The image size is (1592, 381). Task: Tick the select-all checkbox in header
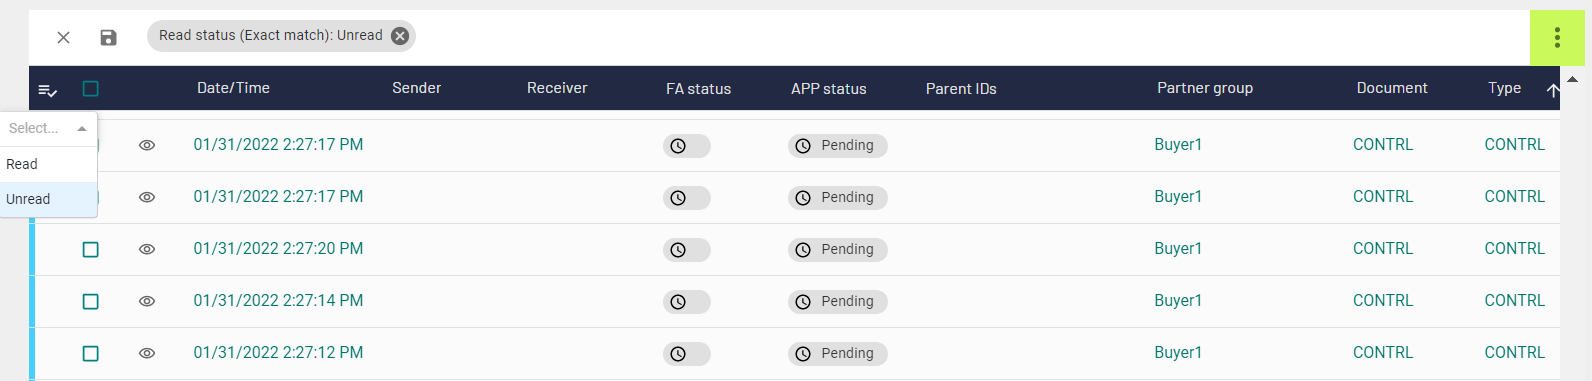click(x=91, y=89)
